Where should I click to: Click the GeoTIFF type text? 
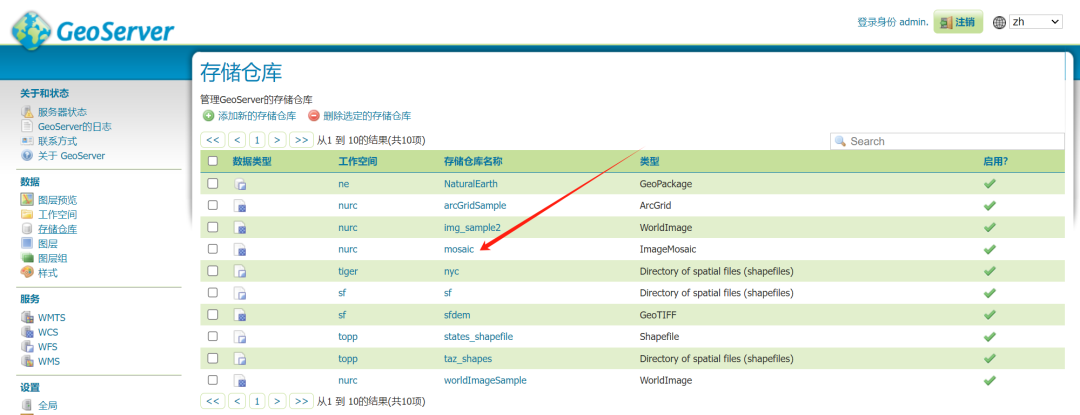click(x=658, y=315)
